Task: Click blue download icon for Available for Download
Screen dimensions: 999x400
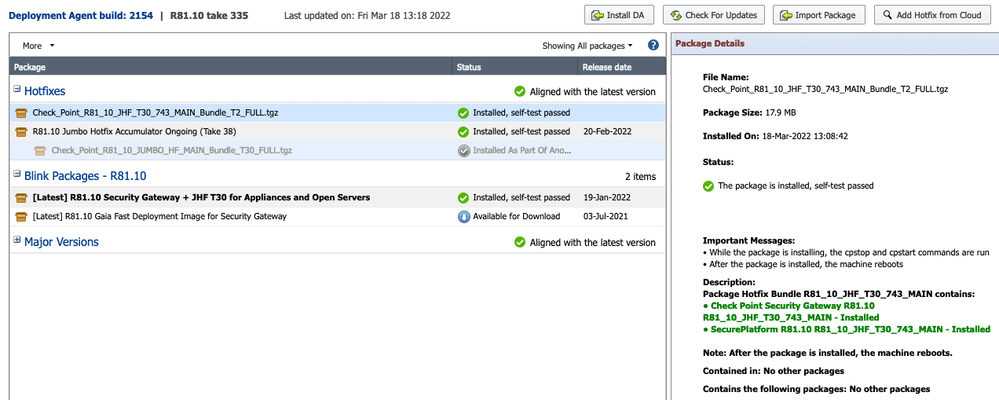Action: click(x=463, y=217)
